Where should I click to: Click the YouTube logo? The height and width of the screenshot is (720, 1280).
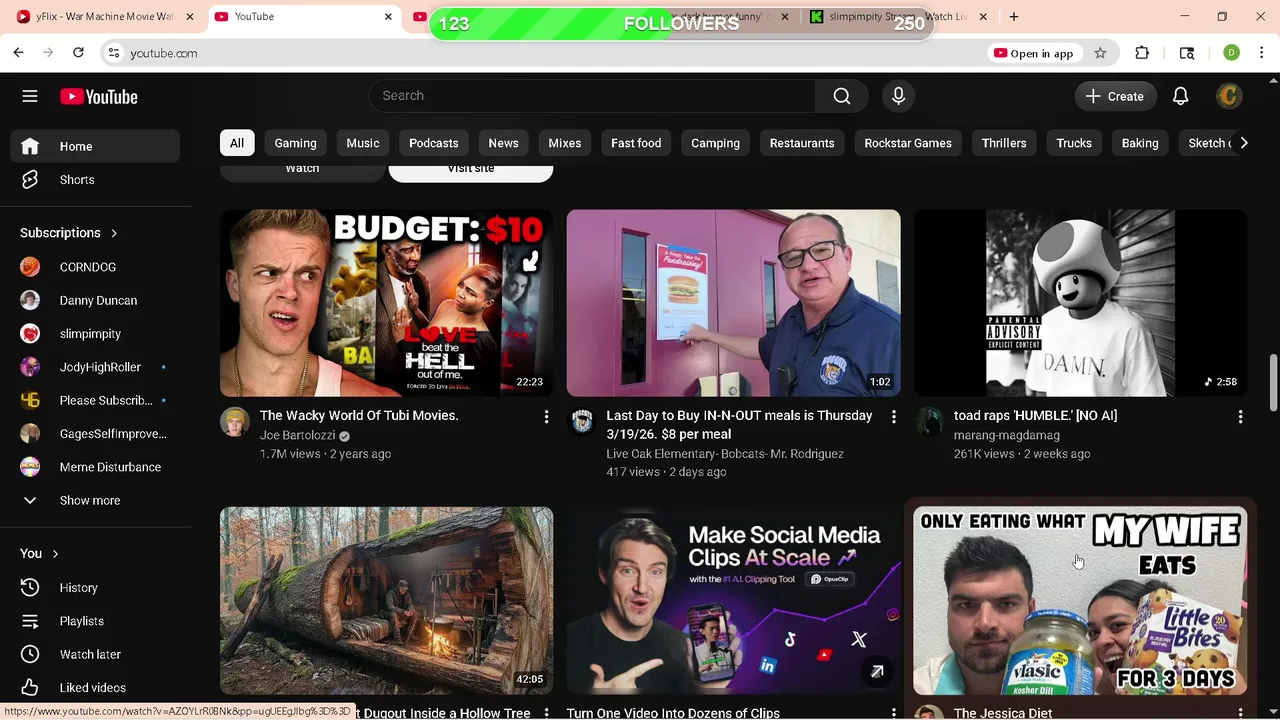pos(99,96)
